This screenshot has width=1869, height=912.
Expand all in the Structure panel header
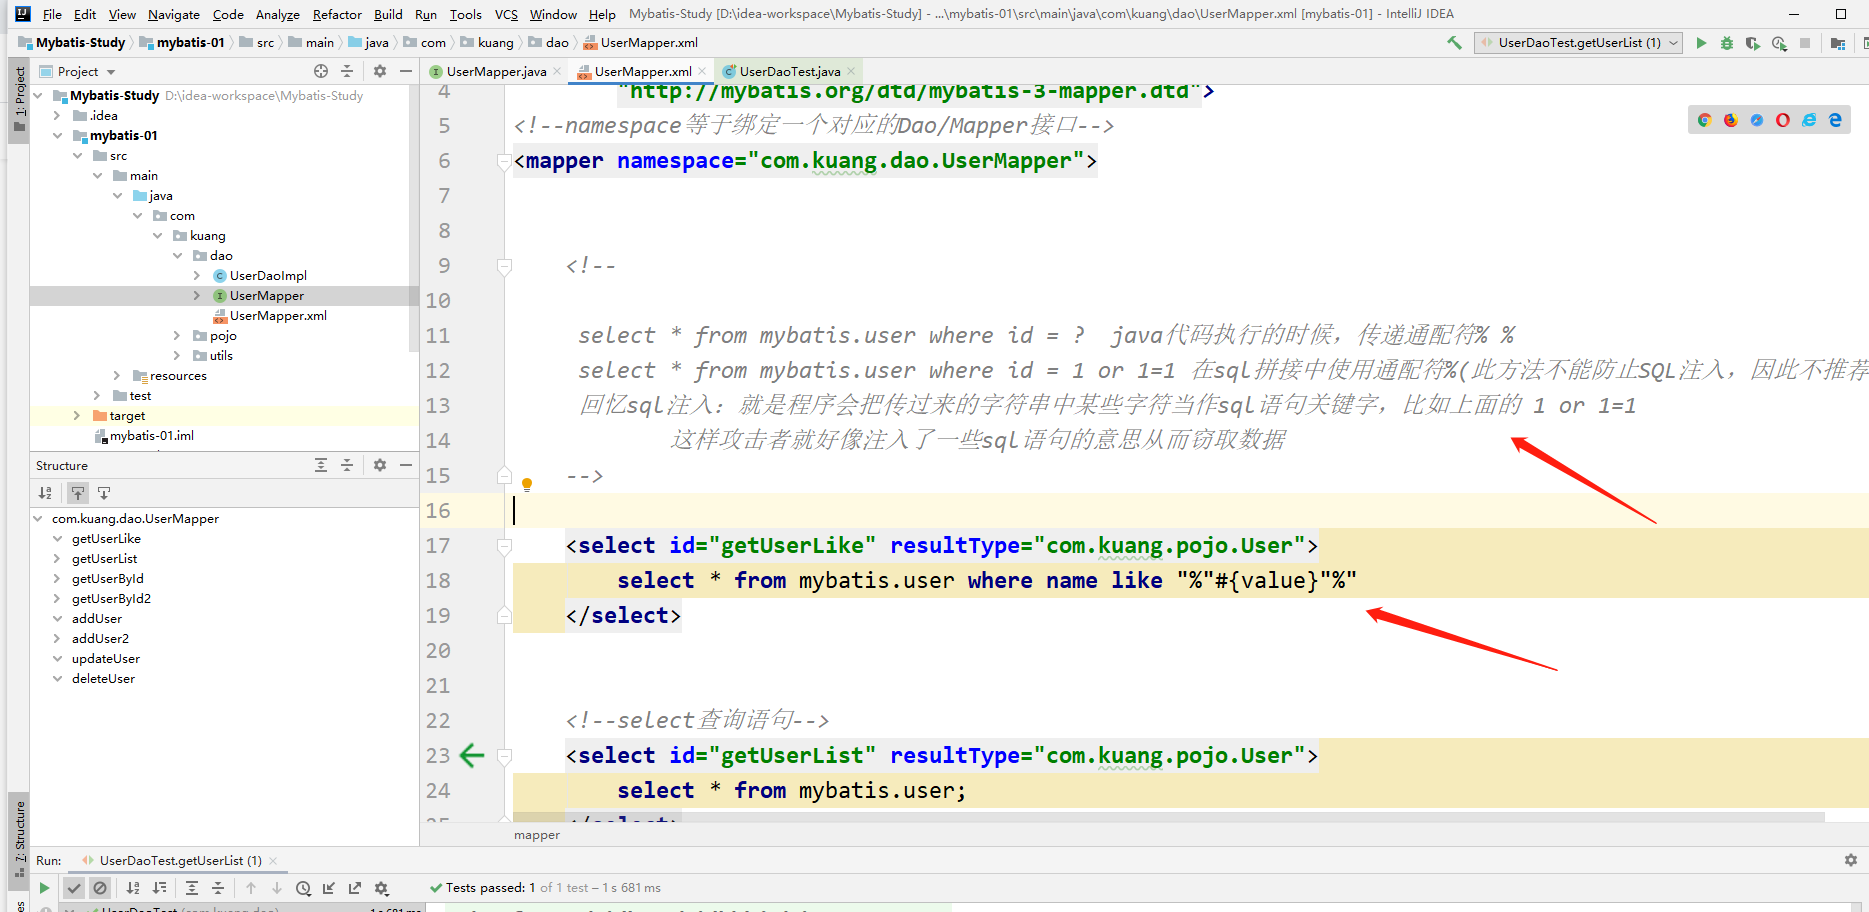tap(321, 465)
